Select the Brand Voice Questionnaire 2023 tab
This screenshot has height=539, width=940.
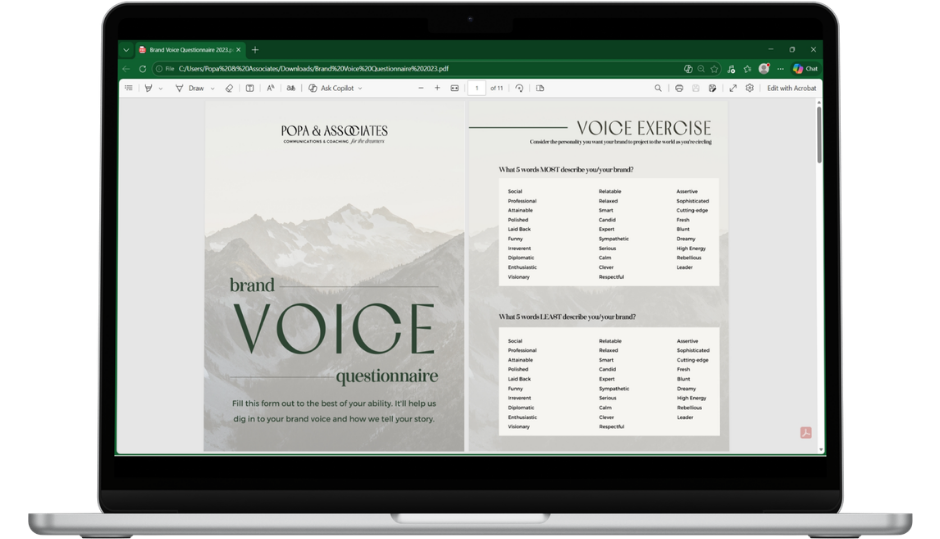pyautogui.click(x=189, y=50)
